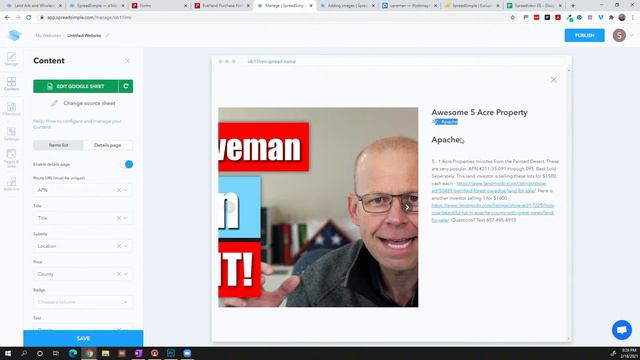This screenshot has width=640, height=360.
Task: Click the caveman thumbnail image
Action: click(x=318, y=207)
